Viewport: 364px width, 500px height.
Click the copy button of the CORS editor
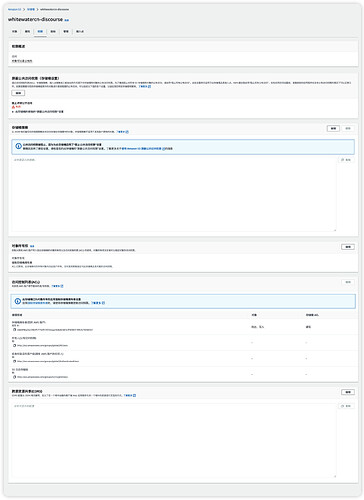pyautogui.click(x=346, y=406)
